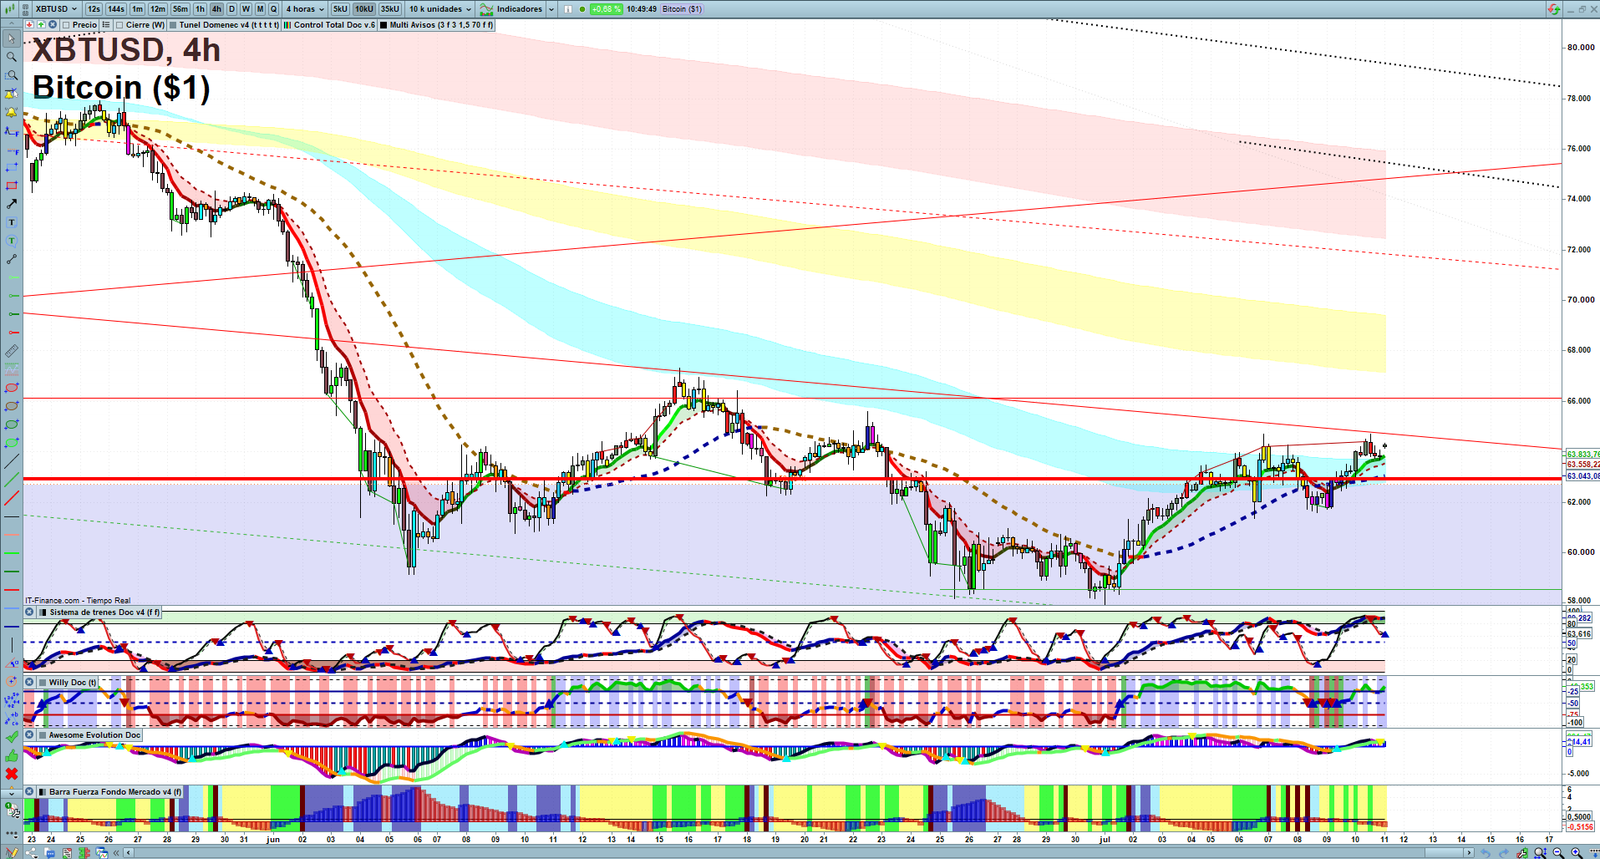Switch to the 56m timeframe button
This screenshot has height=859, width=1600.
click(x=180, y=9)
